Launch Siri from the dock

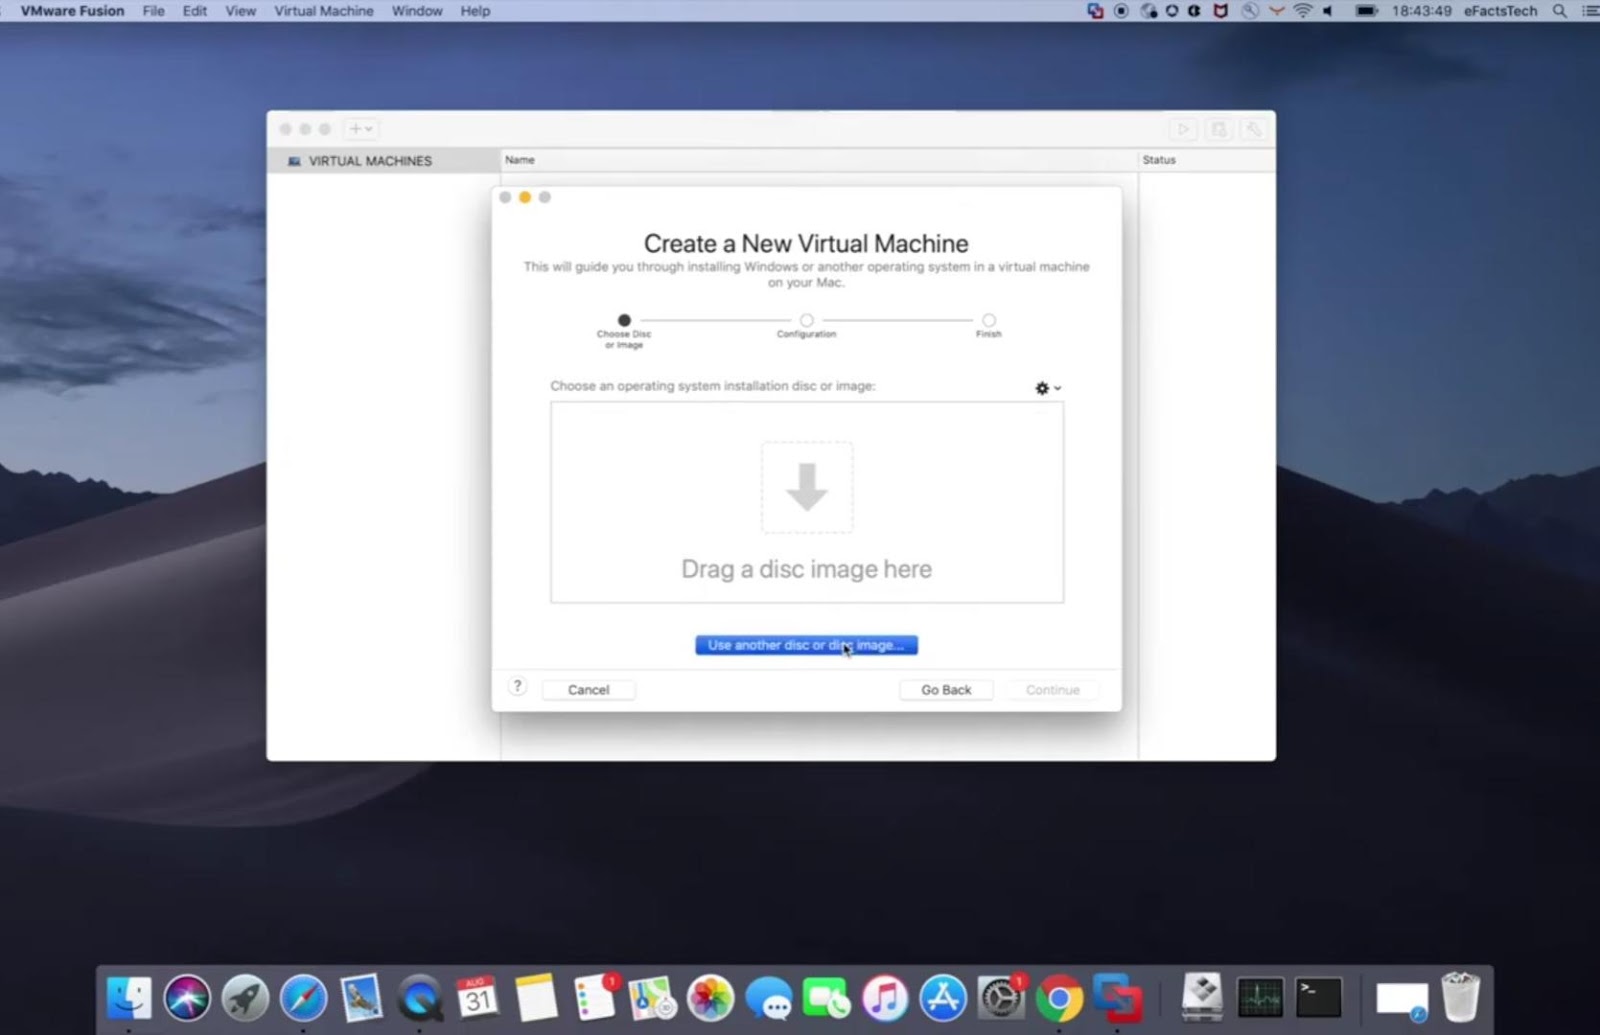pyautogui.click(x=187, y=997)
